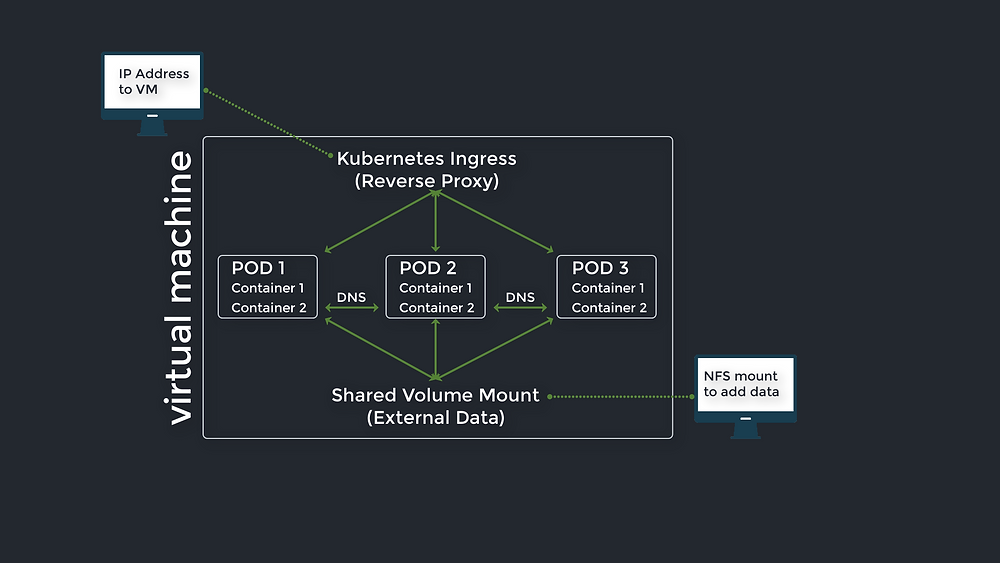Click the '(External Data)' label
This screenshot has height=563, width=1000.
tap(436, 418)
